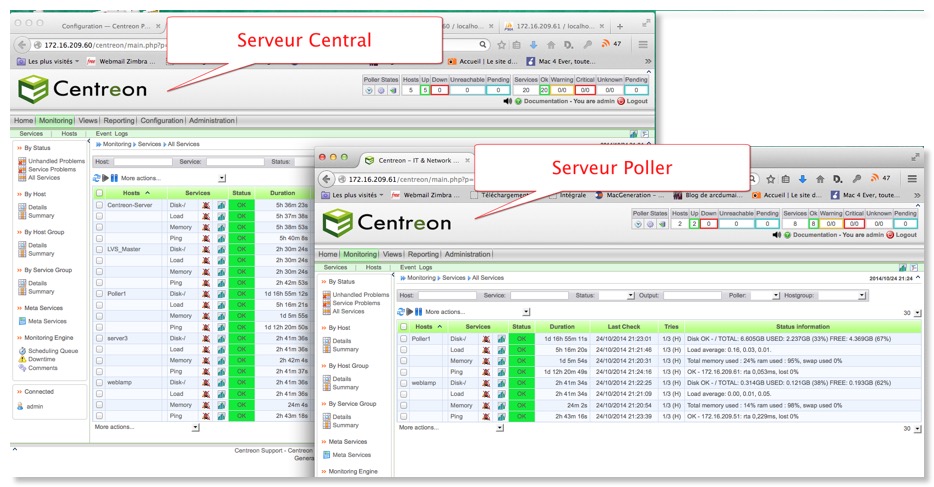
Task: Tick checkbox for webiamp Ping row in Poller window
Action: coord(404,417)
